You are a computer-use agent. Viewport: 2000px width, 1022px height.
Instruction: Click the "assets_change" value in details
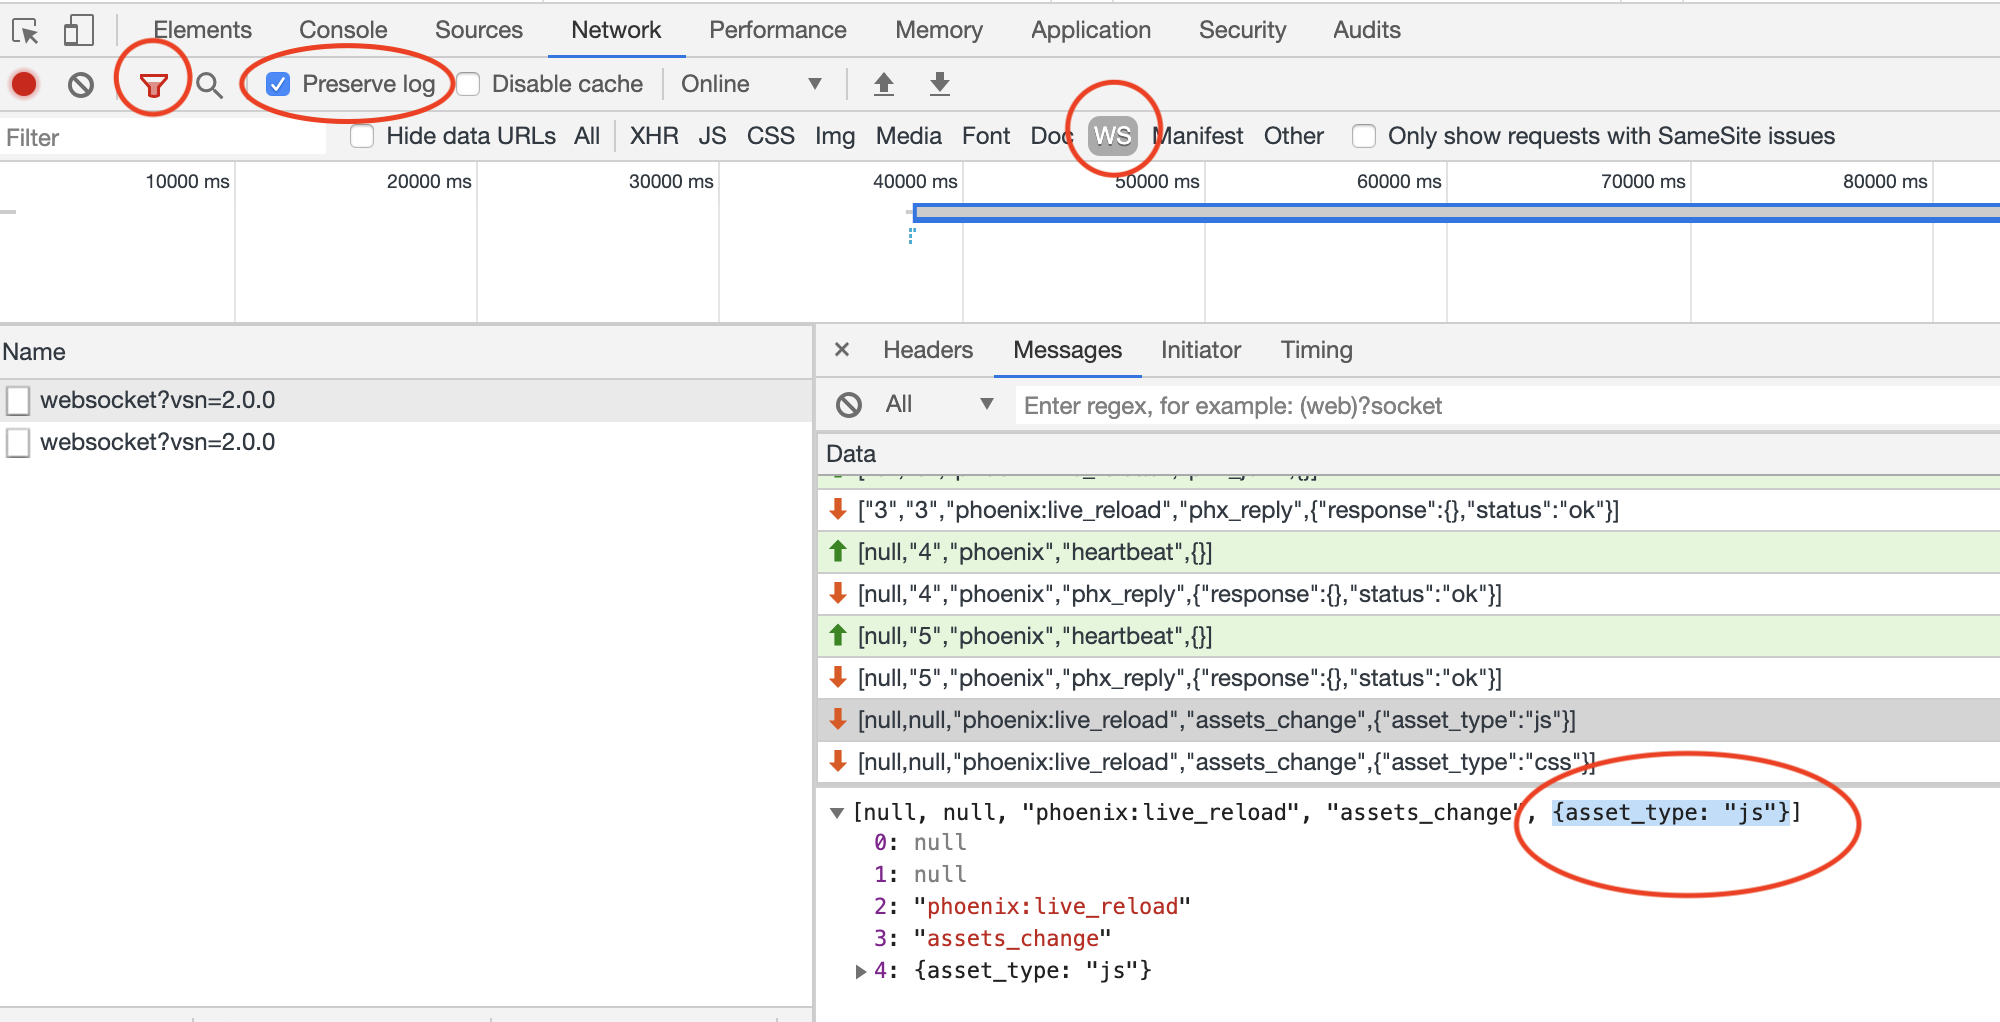pyautogui.click(x=1012, y=939)
